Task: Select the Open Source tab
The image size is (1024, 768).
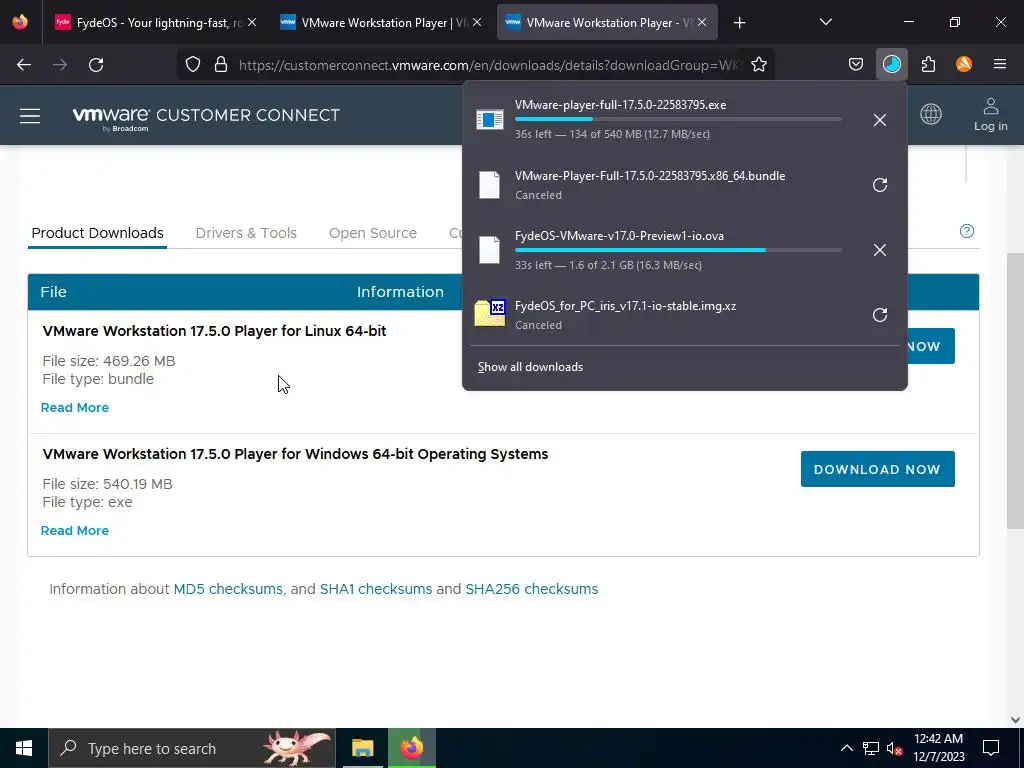Action: point(373,233)
